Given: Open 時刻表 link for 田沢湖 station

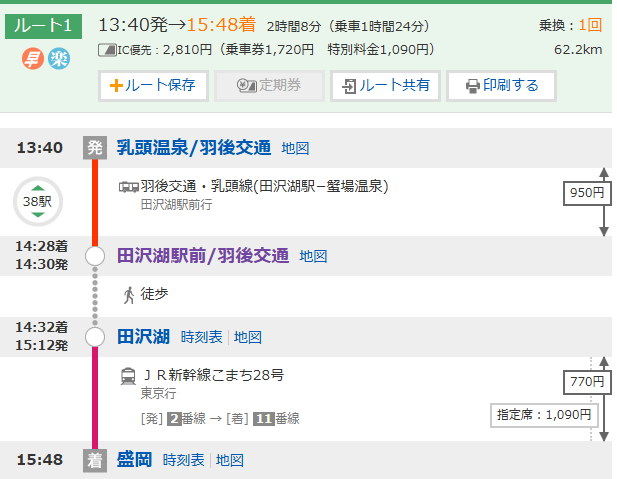Looking at the screenshot, I should [201, 337].
